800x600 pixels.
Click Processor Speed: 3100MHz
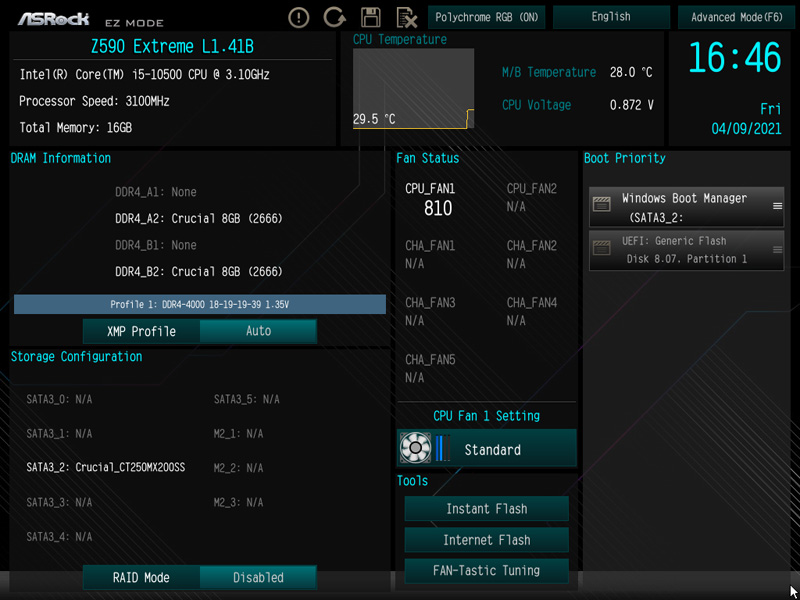tap(94, 101)
